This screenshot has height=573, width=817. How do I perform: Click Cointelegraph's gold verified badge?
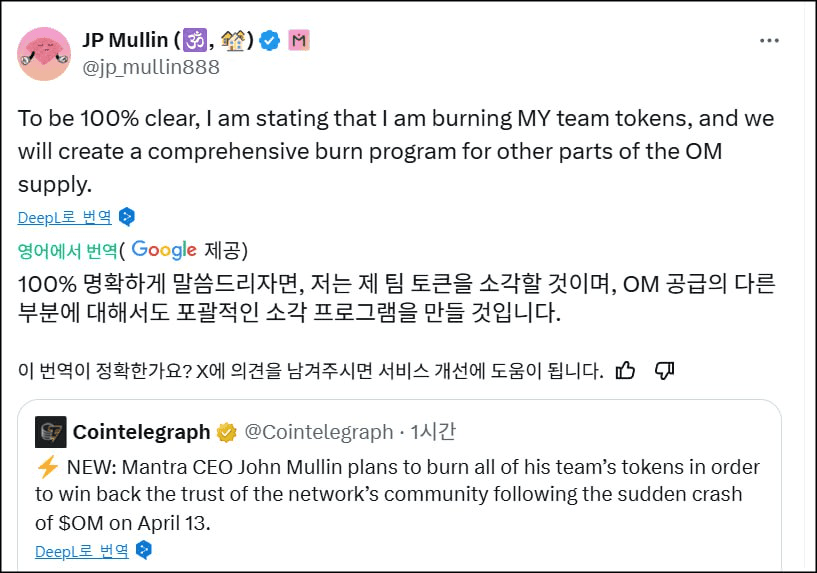(227, 432)
